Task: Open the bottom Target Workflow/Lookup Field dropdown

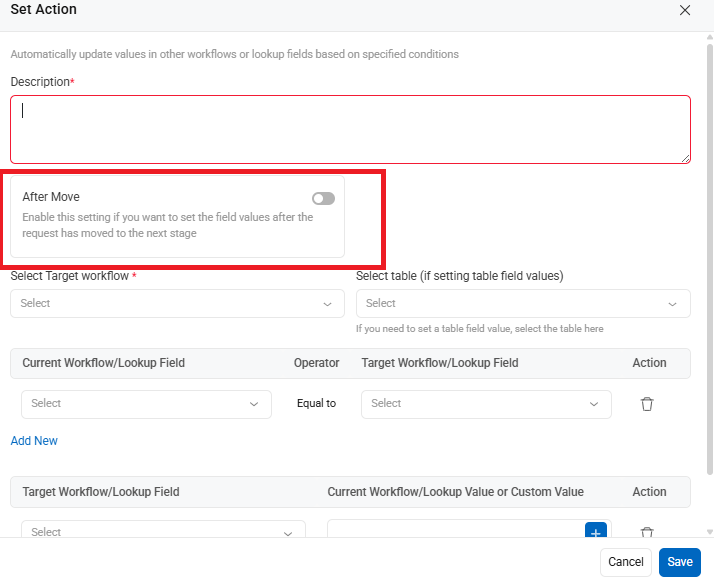Action: coord(163,529)
